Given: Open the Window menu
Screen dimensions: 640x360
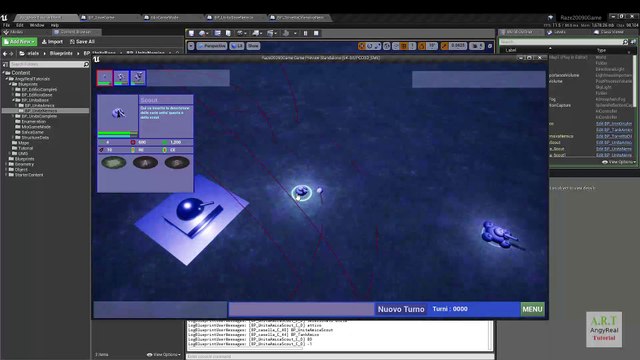Looking at the screenshot, I should pyautogui.click(x=37, y=25).
